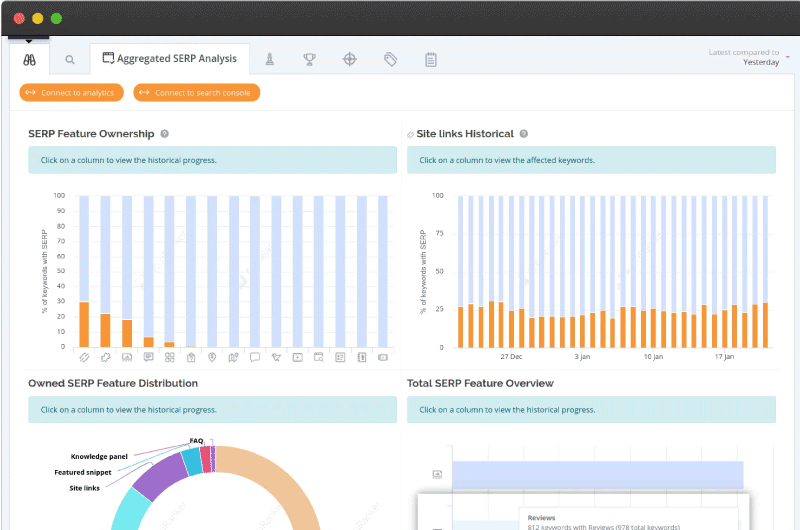
Task: Click the 10 Jan date label
Action: [x=653, y=357]
